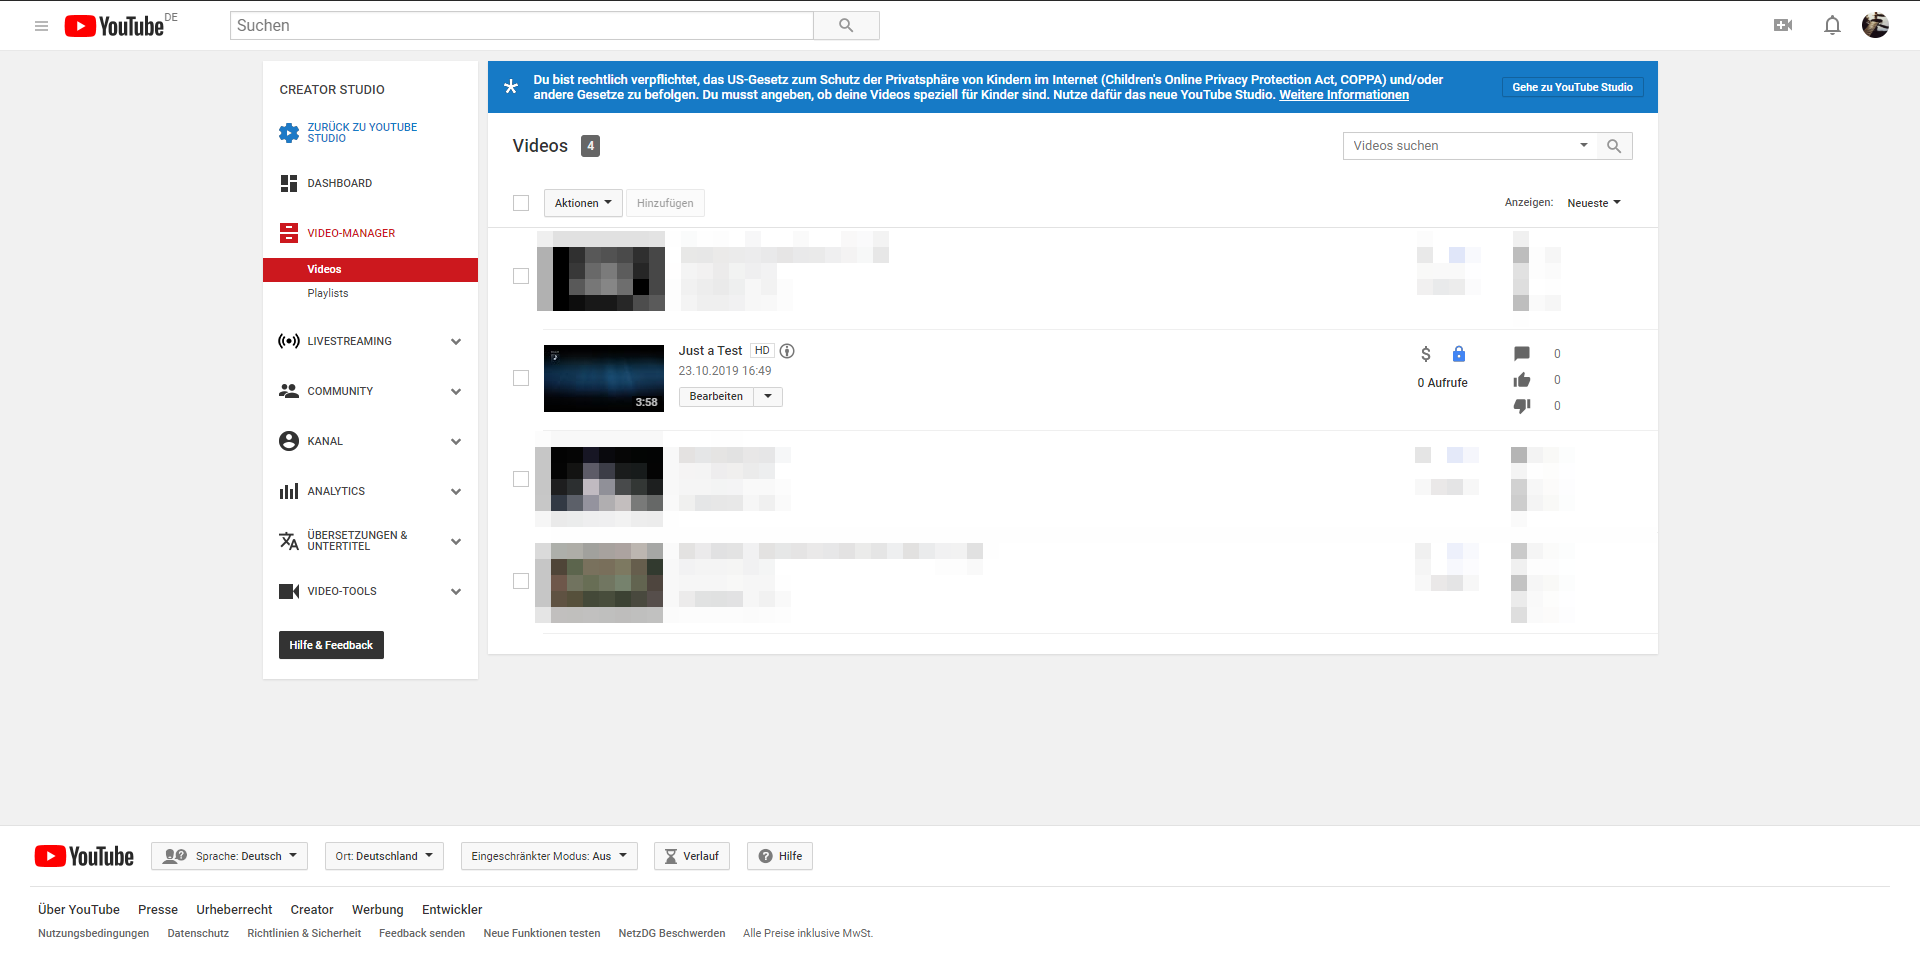Click the upload video camera icon
Viewport: 1920px width, 970px height.
(x=1783, y=26)
